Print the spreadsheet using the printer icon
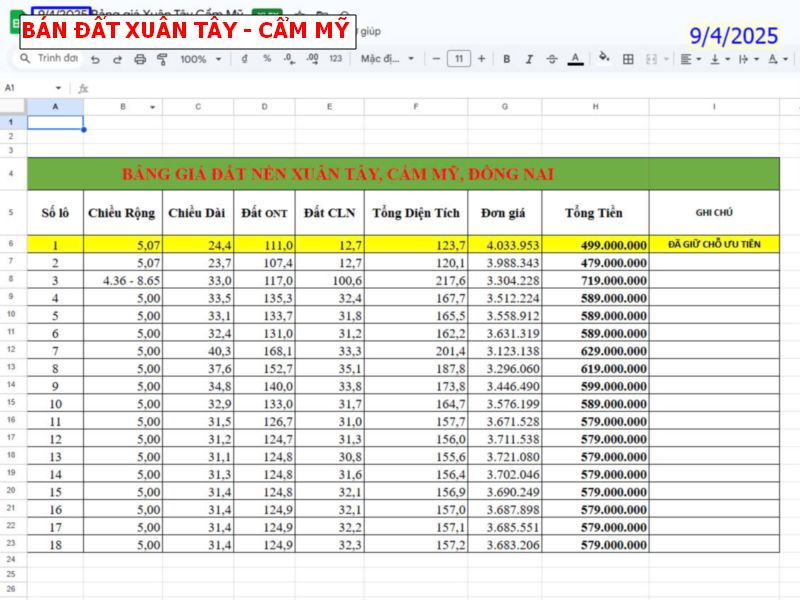Screen dimensions: 800x600 click(x=140, y=59)
